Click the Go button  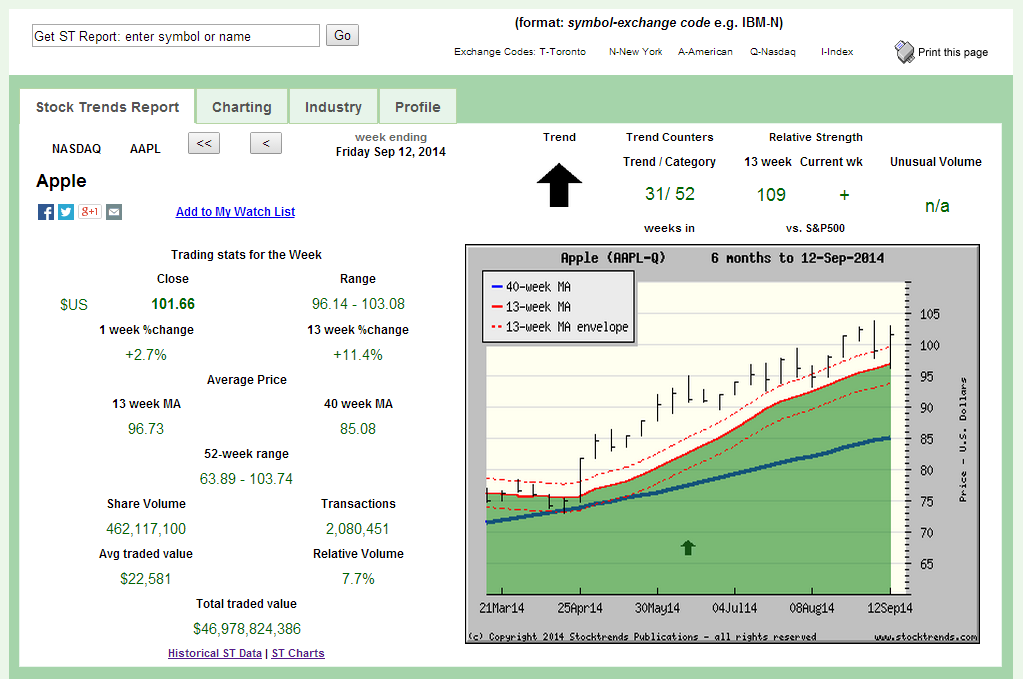pos(342,35)
